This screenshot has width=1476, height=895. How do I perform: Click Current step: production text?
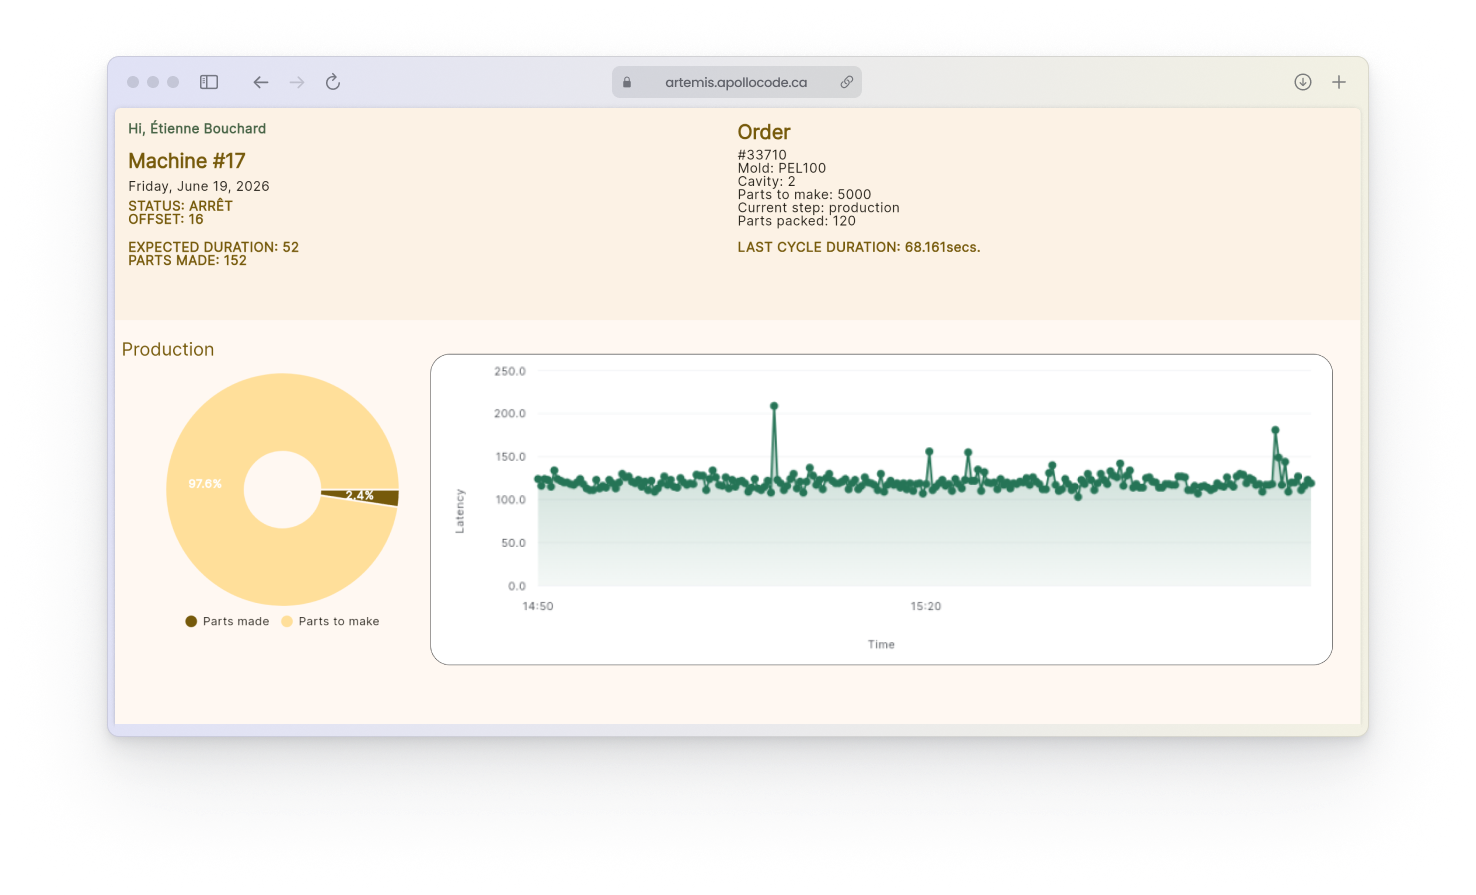tap(819, 208)
